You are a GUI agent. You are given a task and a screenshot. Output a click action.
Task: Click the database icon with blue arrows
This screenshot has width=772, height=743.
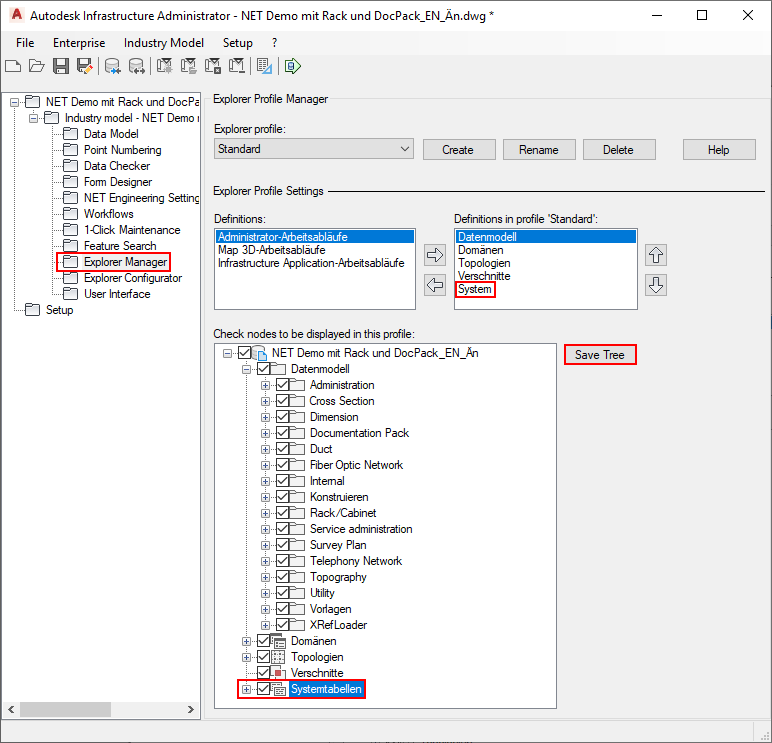click(113, 66)
